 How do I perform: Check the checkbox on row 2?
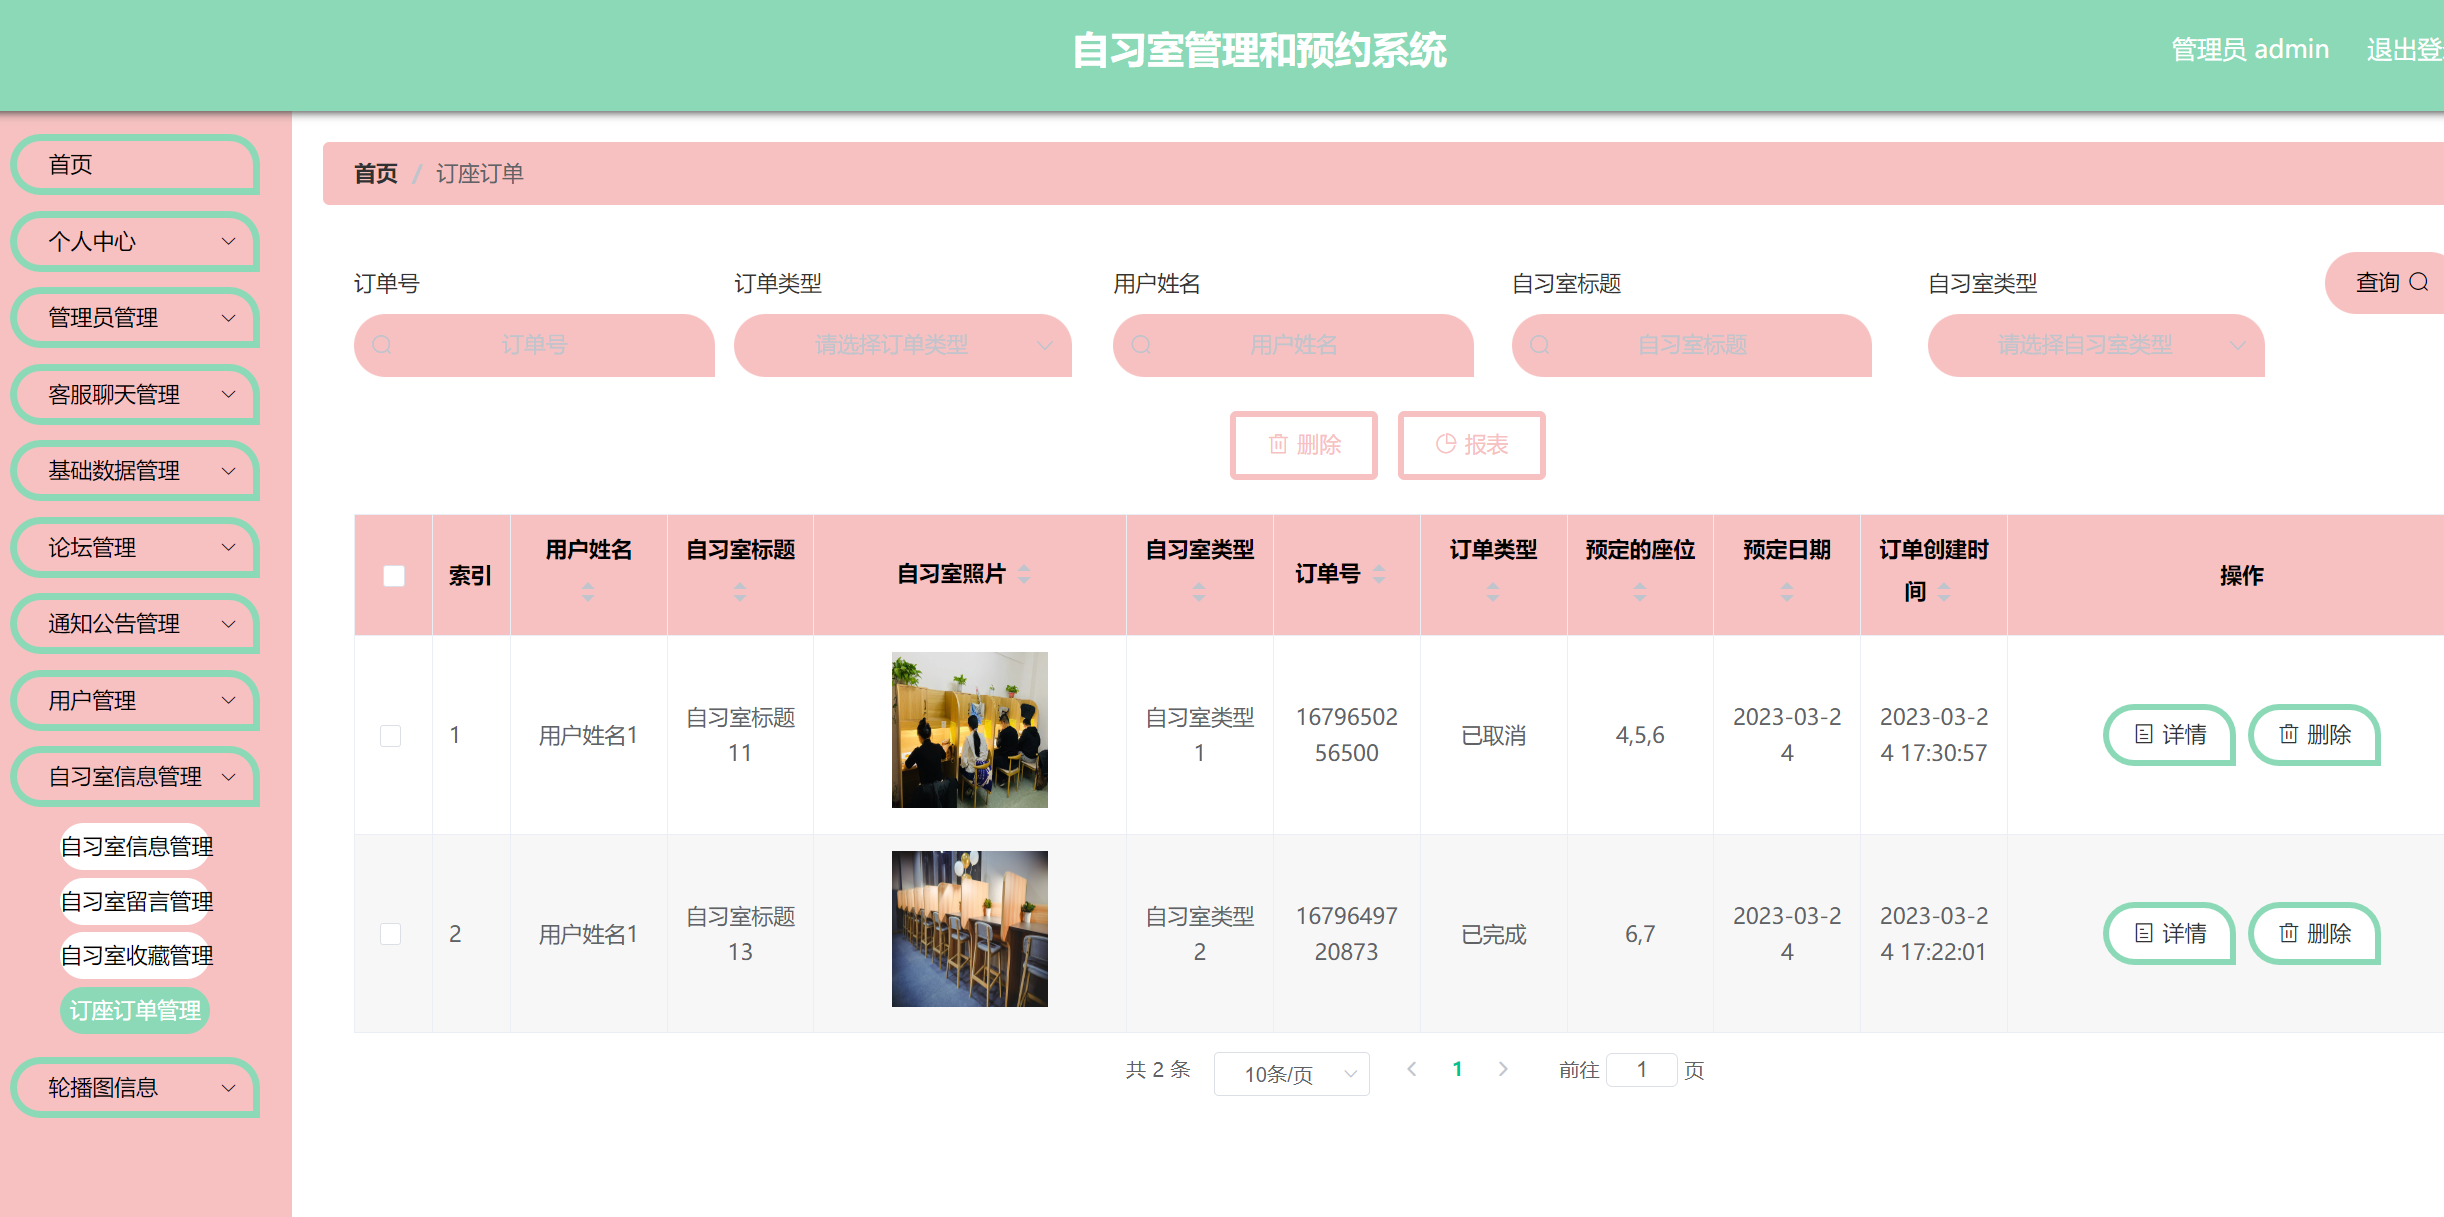coord(392,933)
